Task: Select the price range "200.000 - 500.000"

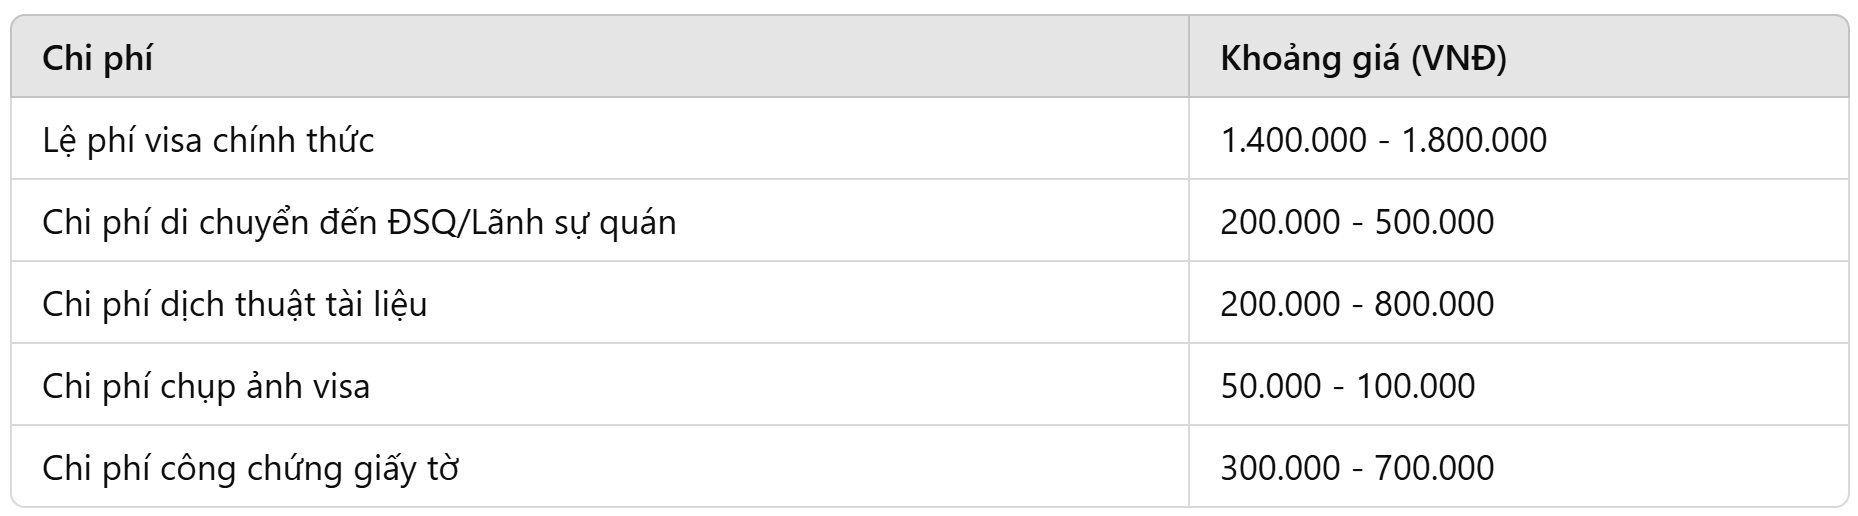Action: tap(1357, 222)
